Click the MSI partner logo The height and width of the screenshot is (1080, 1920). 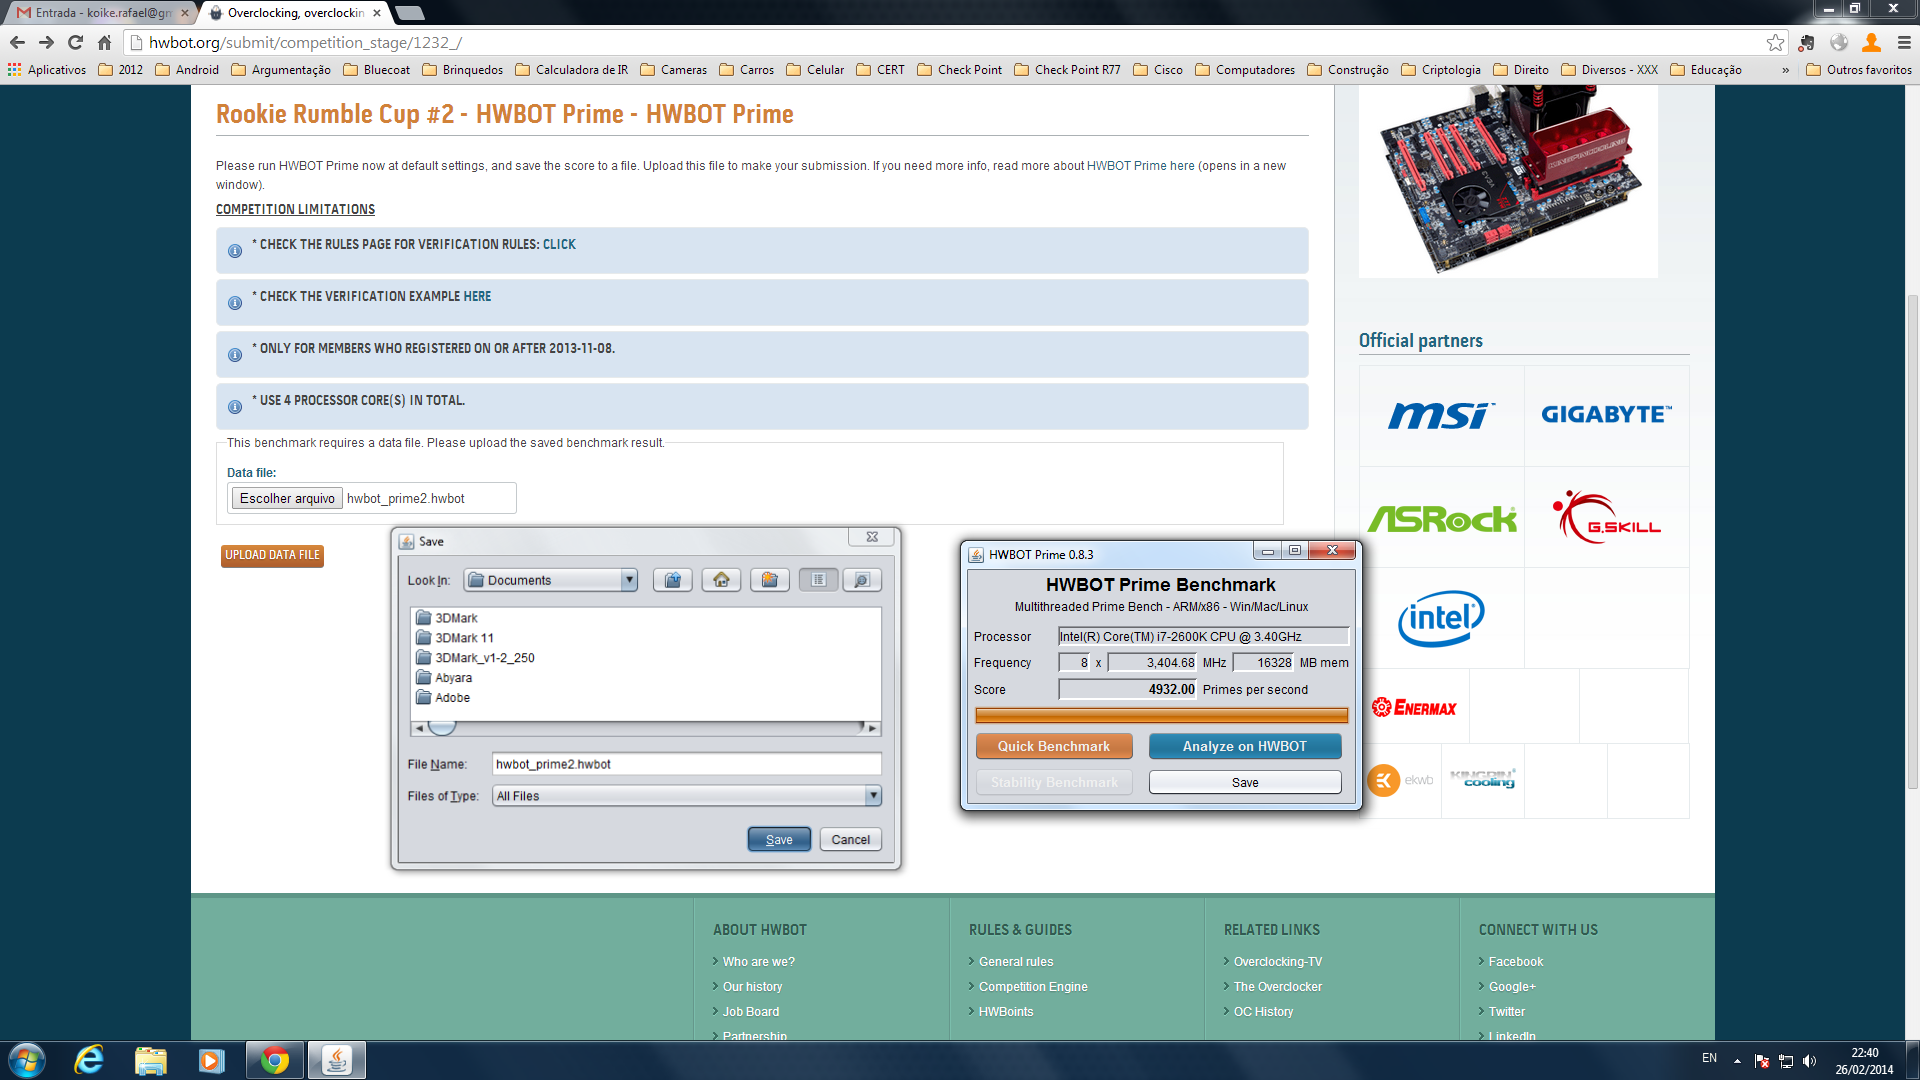(x=1441, y=415)
